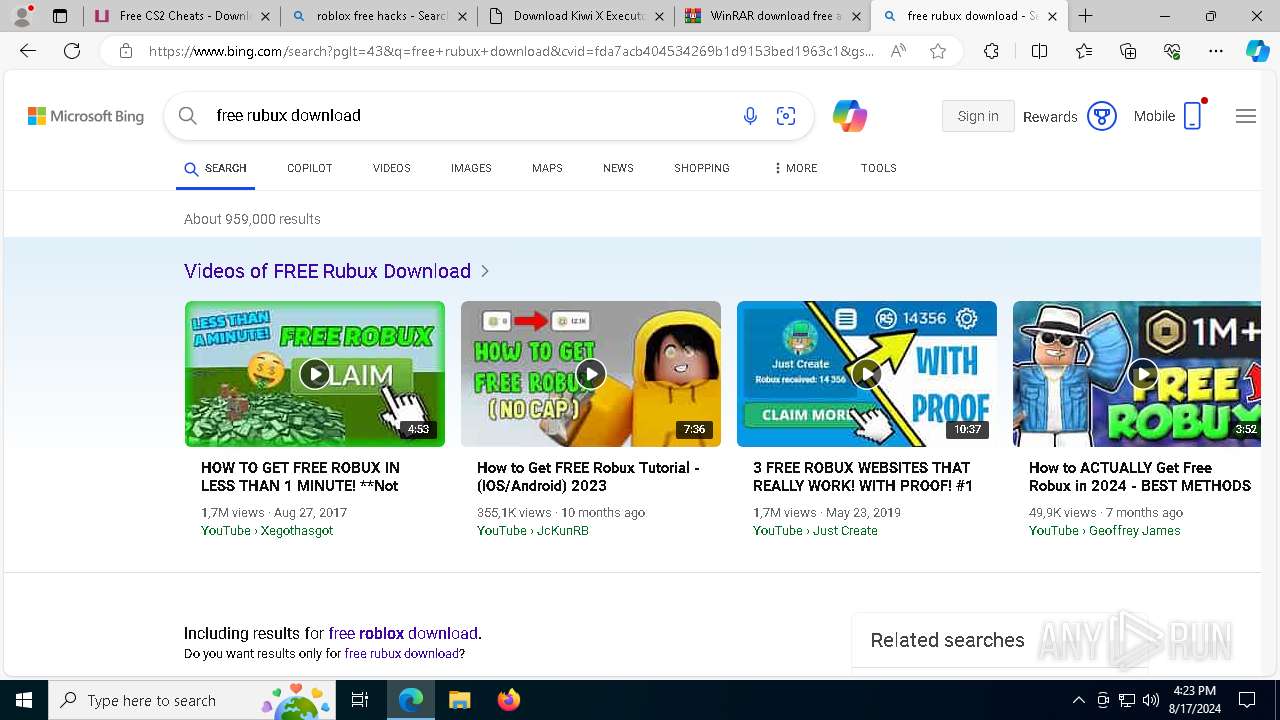The image size is (1280, 720).
Task: Open the TOOLS filter options
Action: [x=879, y=168]
